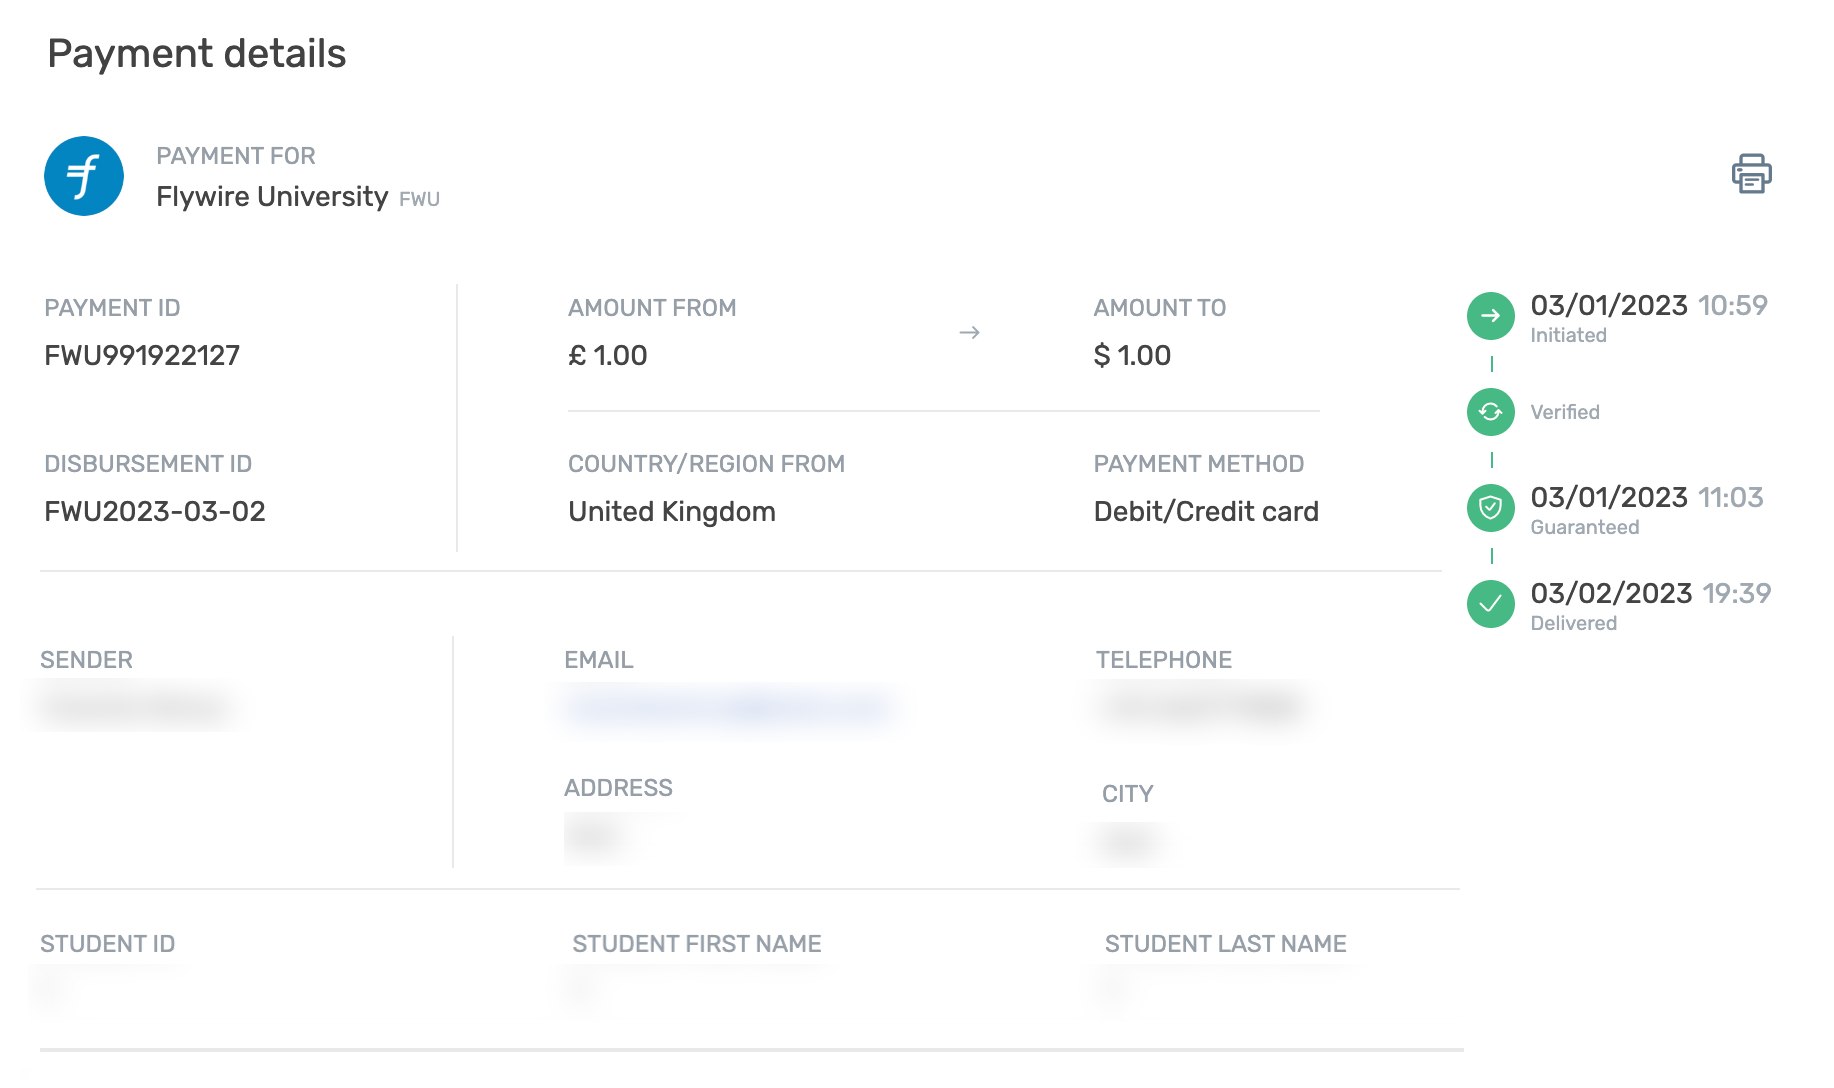
Task: Click the Delivered timestamp 03/02/2023 19:39
Action: 1650,593
